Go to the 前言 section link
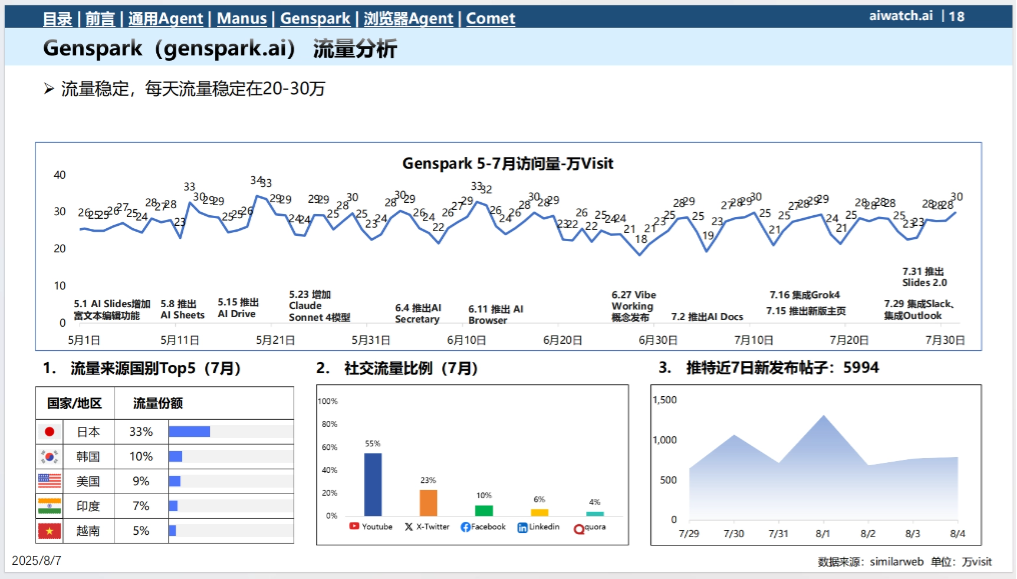 [x=100, y=18]
